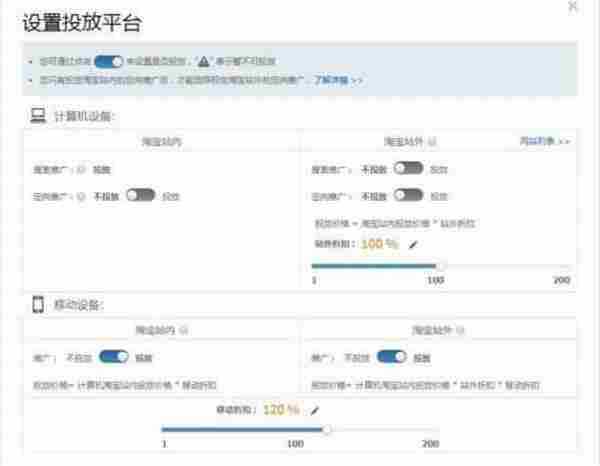The height and width of the screenshot is (466, 600).
Task: Toggle the sample switch in the blue info banner
Action: (x=108, y=61)
